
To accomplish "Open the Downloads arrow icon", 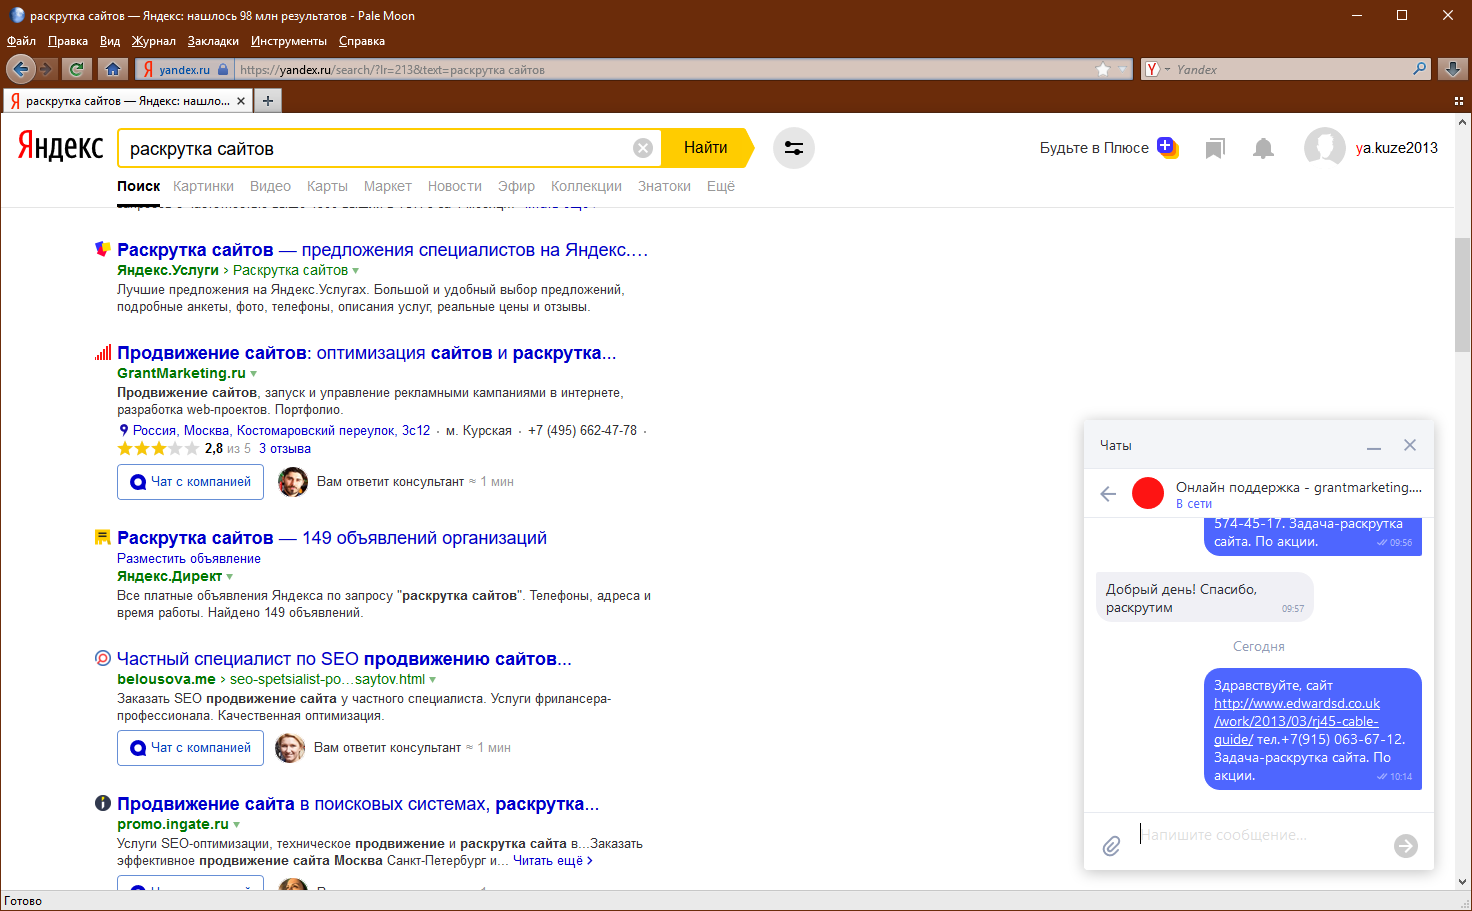I will [x=1453, y=69].
